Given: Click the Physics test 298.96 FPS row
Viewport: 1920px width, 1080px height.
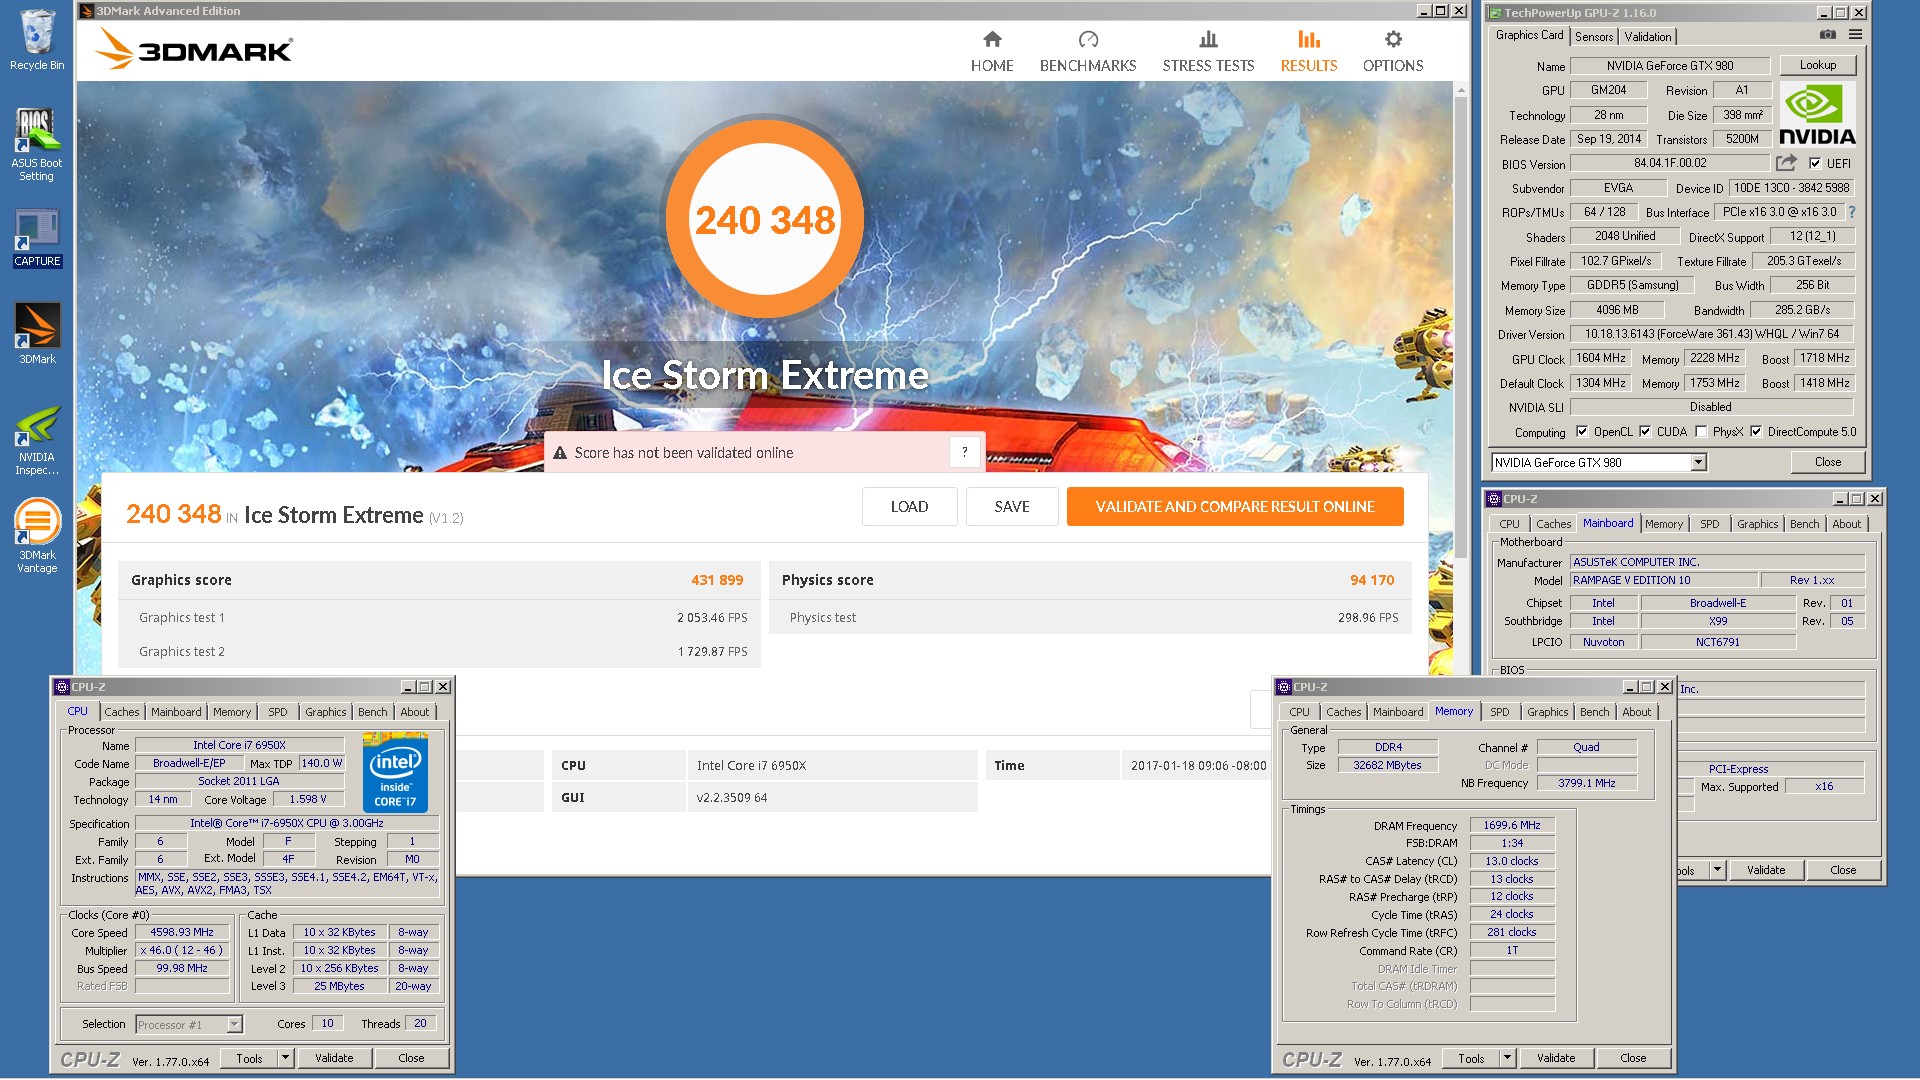Looking at the screenshot, I should pyautogui.click(x=1091, y=617).
